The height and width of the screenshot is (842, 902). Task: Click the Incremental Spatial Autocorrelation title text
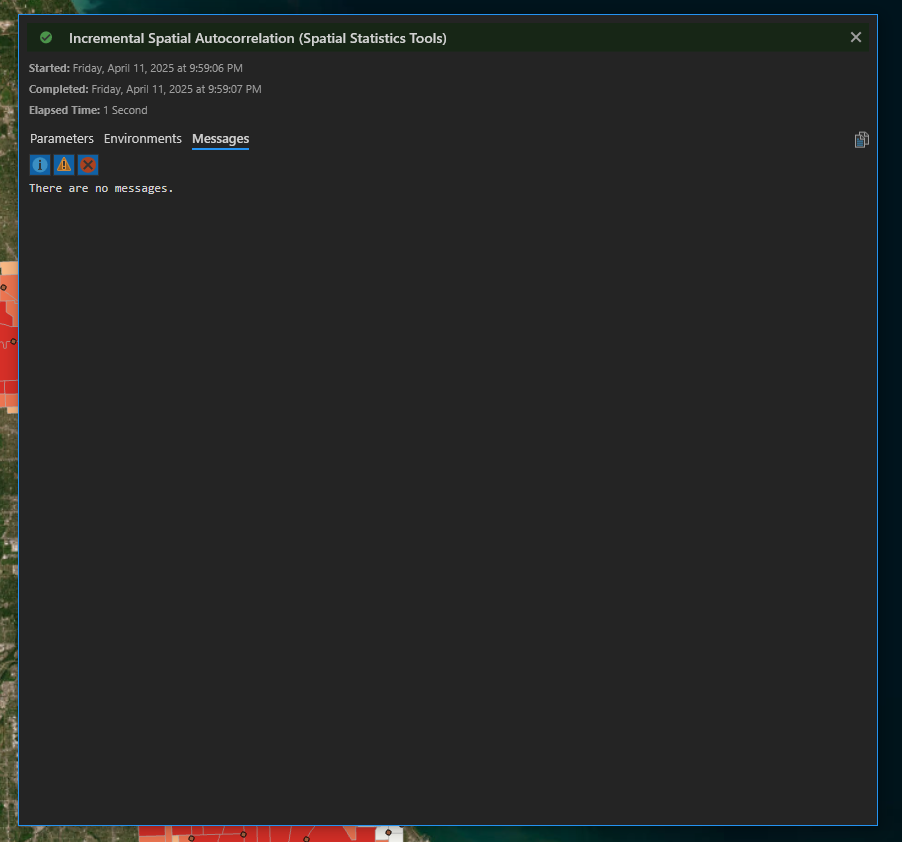(258, 38)
